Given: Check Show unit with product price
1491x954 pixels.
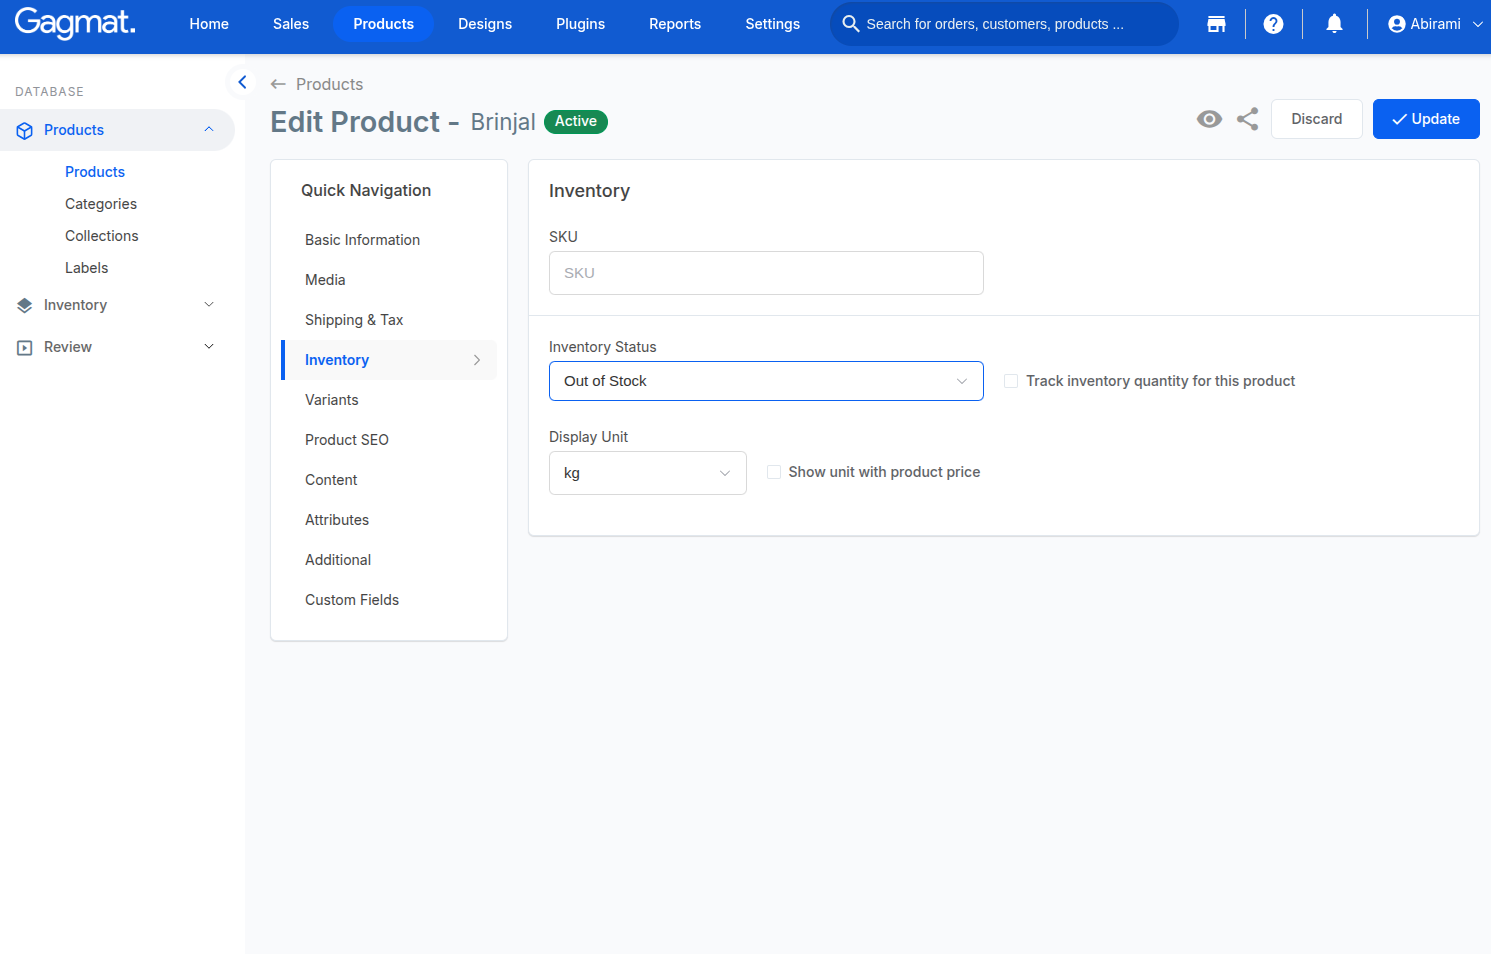Looking at the screenshot, I should click(774, 472).
